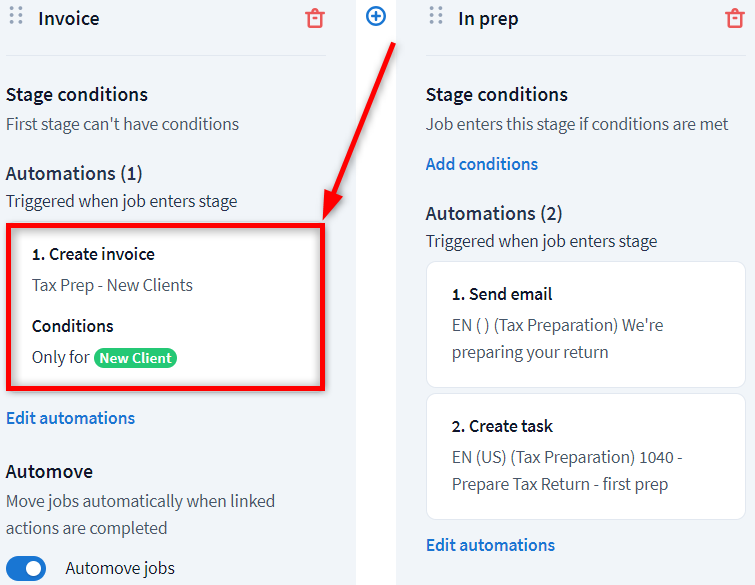Select the Send email automation card
Screen dimensions: 755x585
coord(585,324)
